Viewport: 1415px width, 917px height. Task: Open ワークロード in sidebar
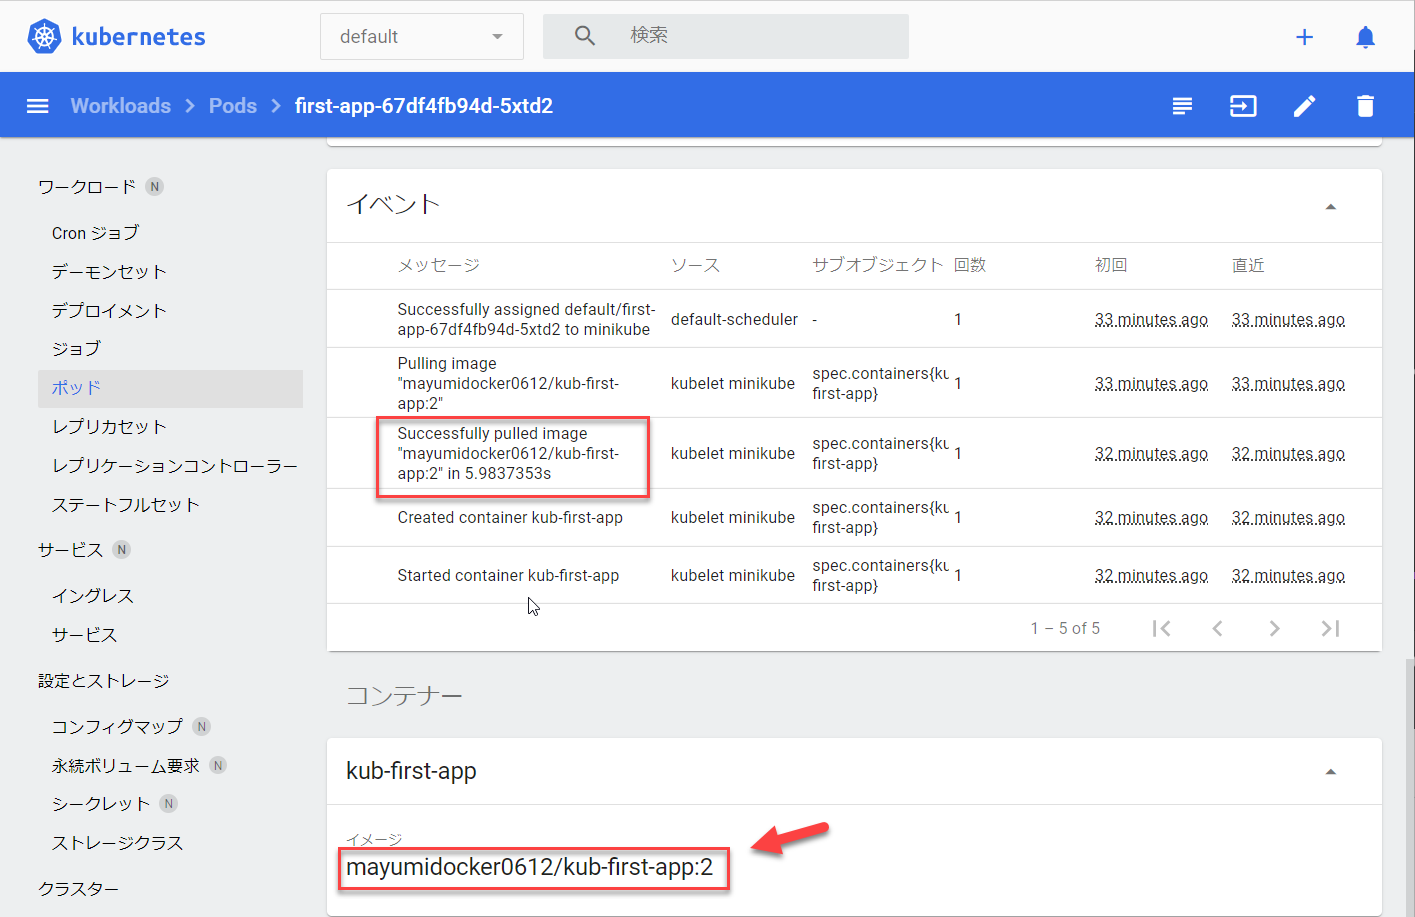click(x=87, y=187)
